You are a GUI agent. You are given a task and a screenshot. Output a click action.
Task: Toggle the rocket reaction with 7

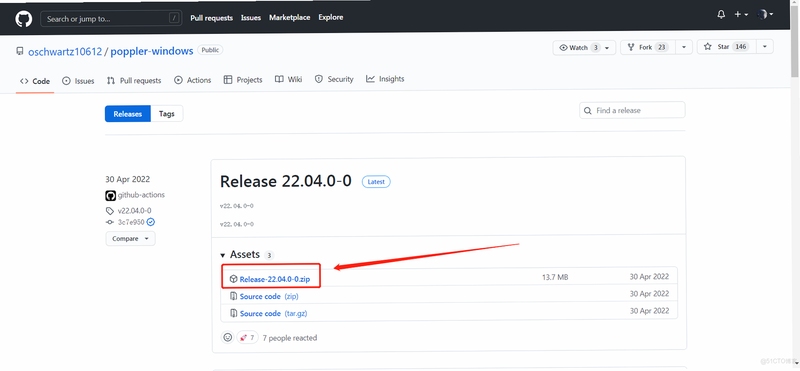pyautogui.click(x=247, y=338)
